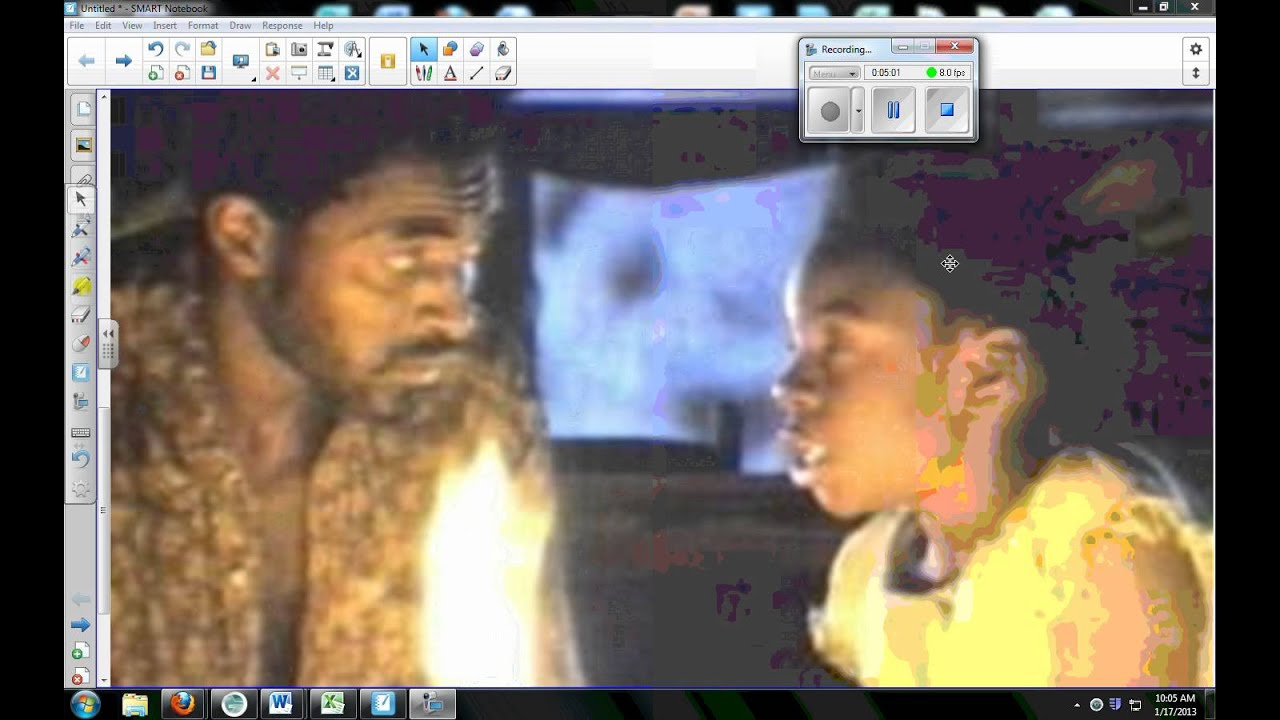The height and width of the screenshot is (720, 1280).
Task: Click the yellow add-on icon
Action: (x=388, y=61)
